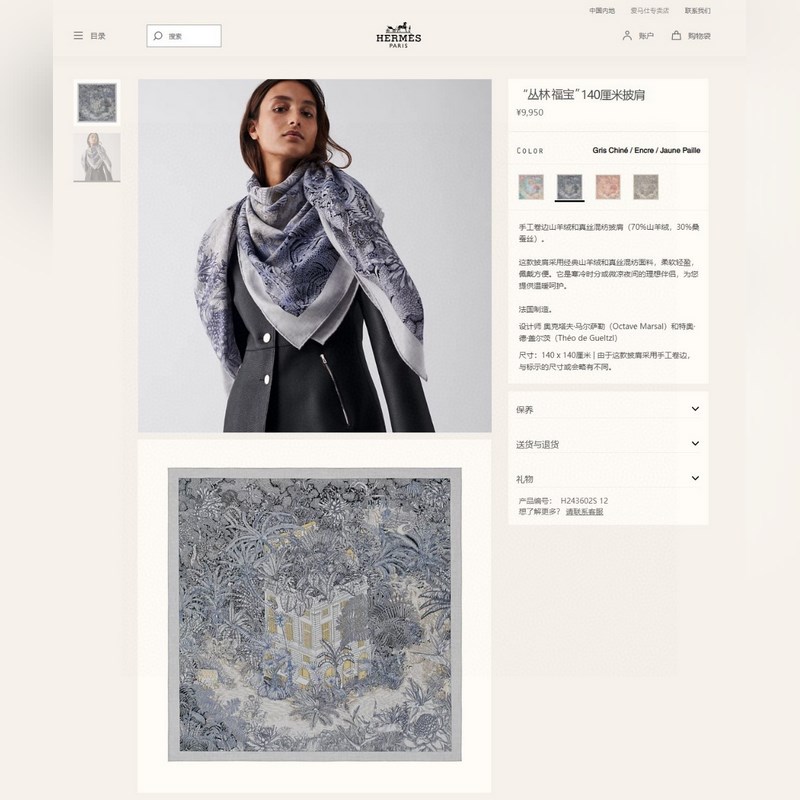Open the shopping bag icon
Screen dimensions: 800x800
tap(676, 35)
